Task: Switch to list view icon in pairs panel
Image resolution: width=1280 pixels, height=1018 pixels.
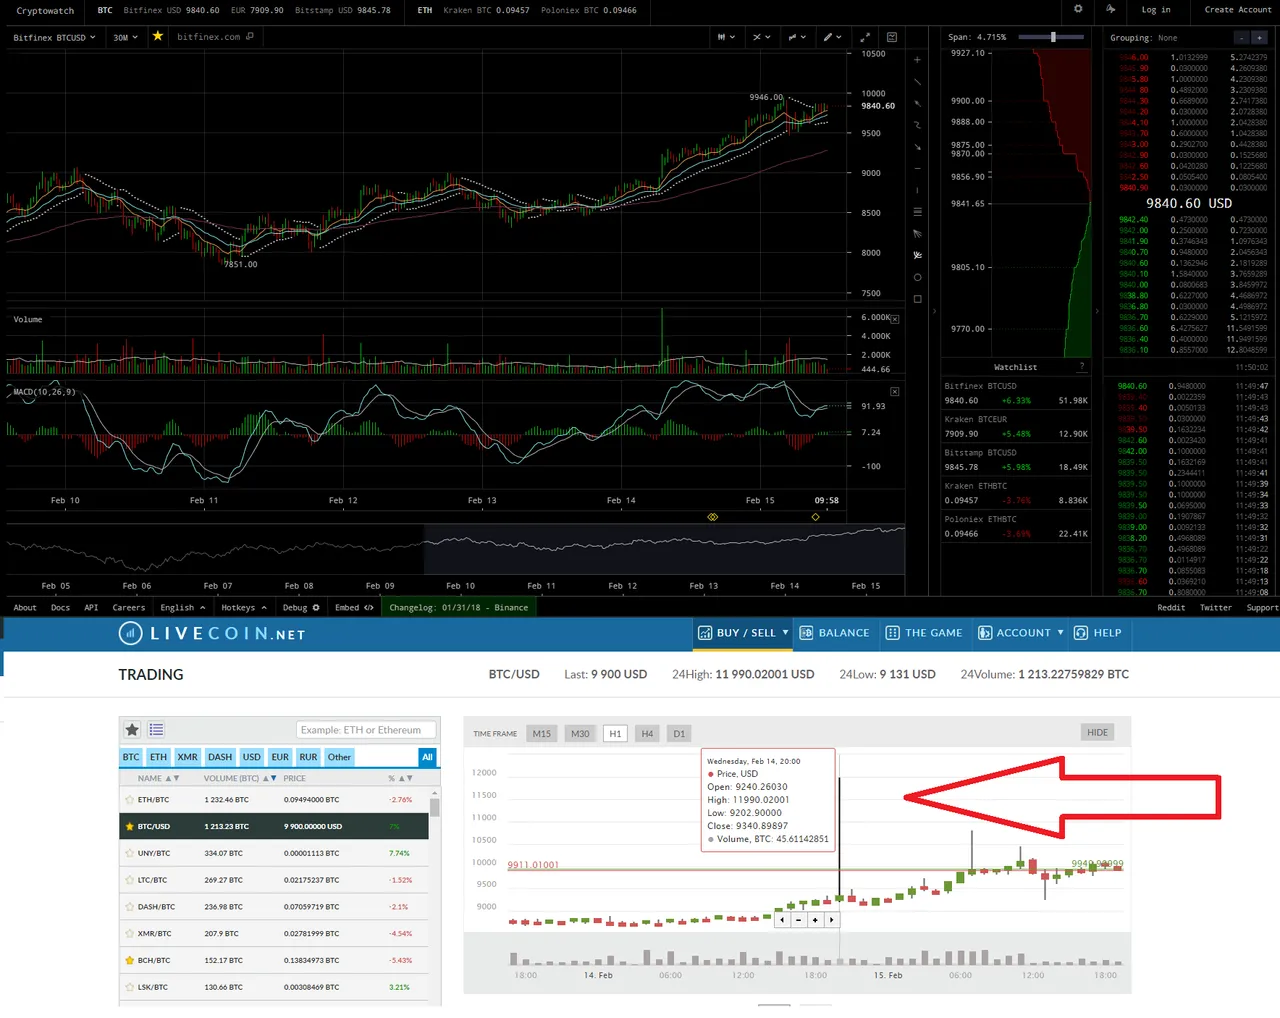Action: pos(157,730)
